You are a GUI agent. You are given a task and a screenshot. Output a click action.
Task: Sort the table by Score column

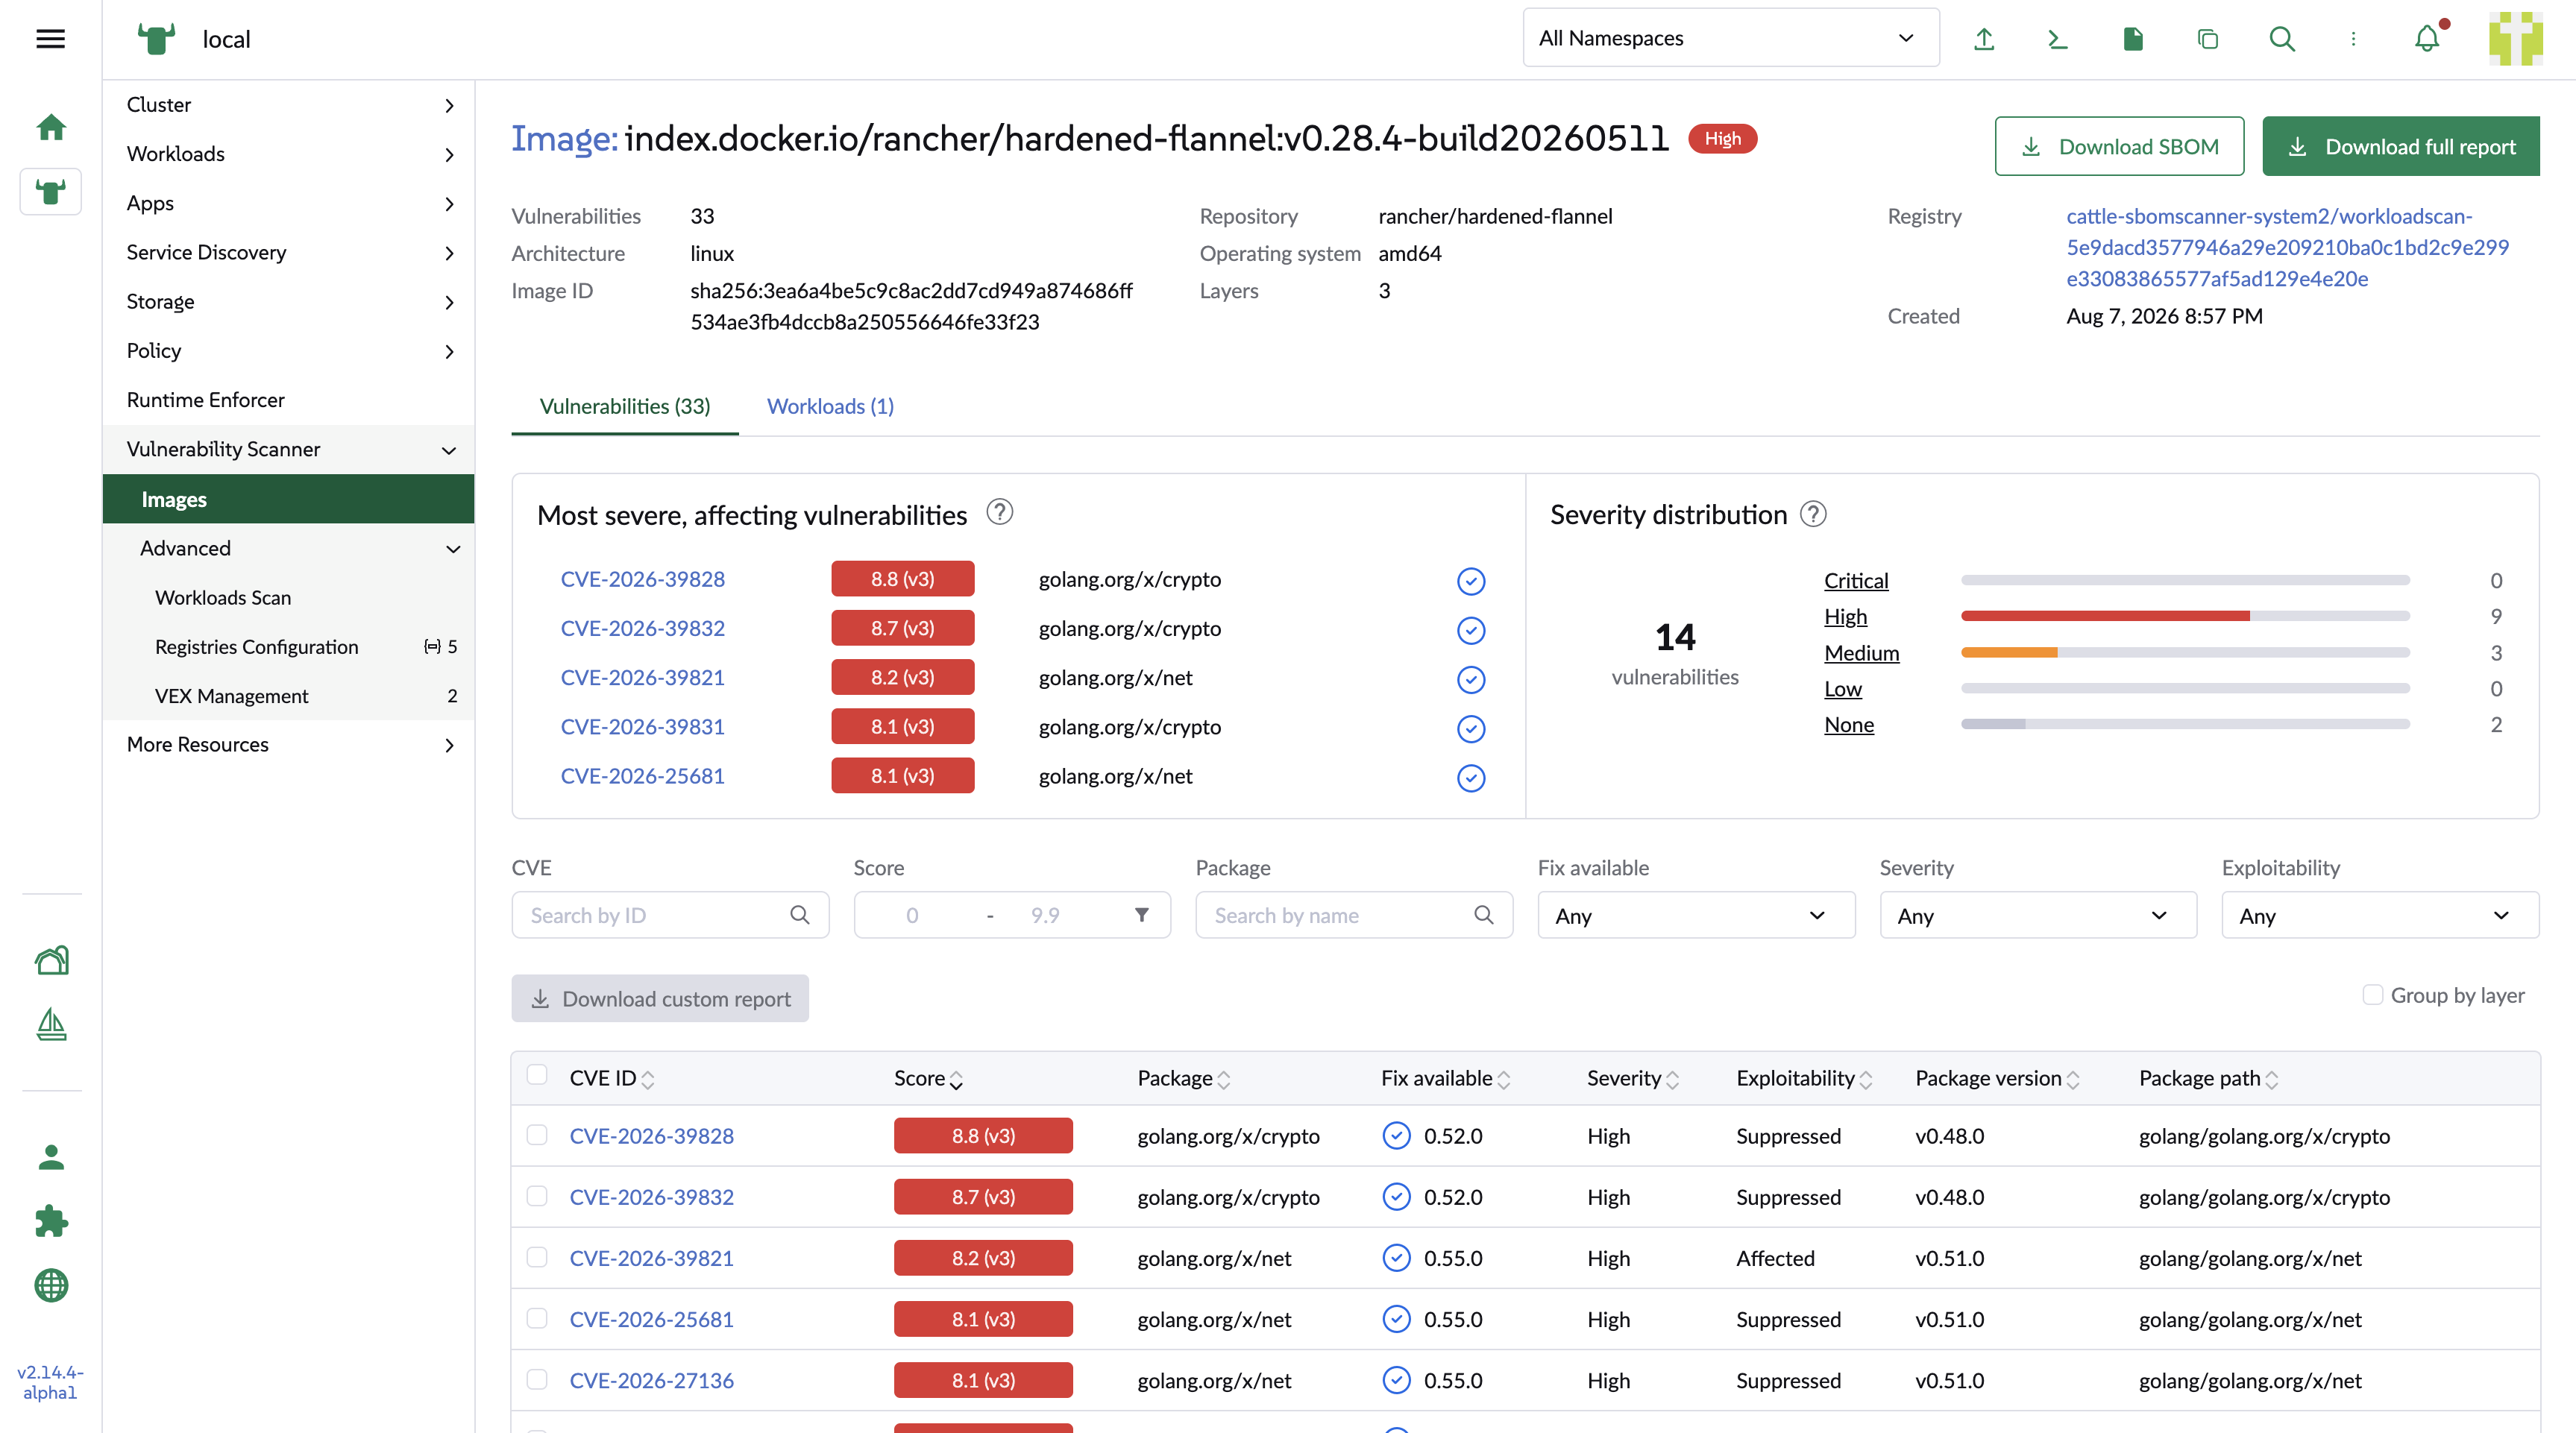pyautogui.click(x=929, y=1078)
